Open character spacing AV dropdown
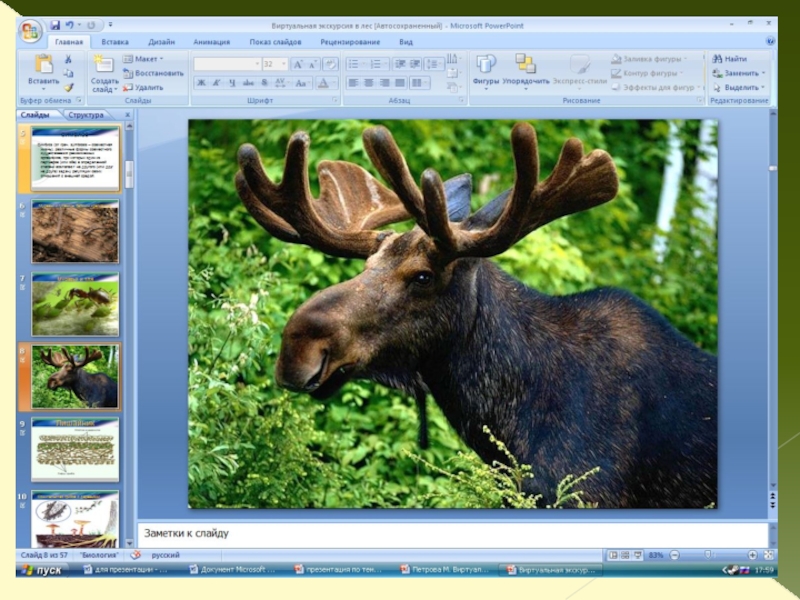Viewport: 800px width, 600px height. [281, 83]
